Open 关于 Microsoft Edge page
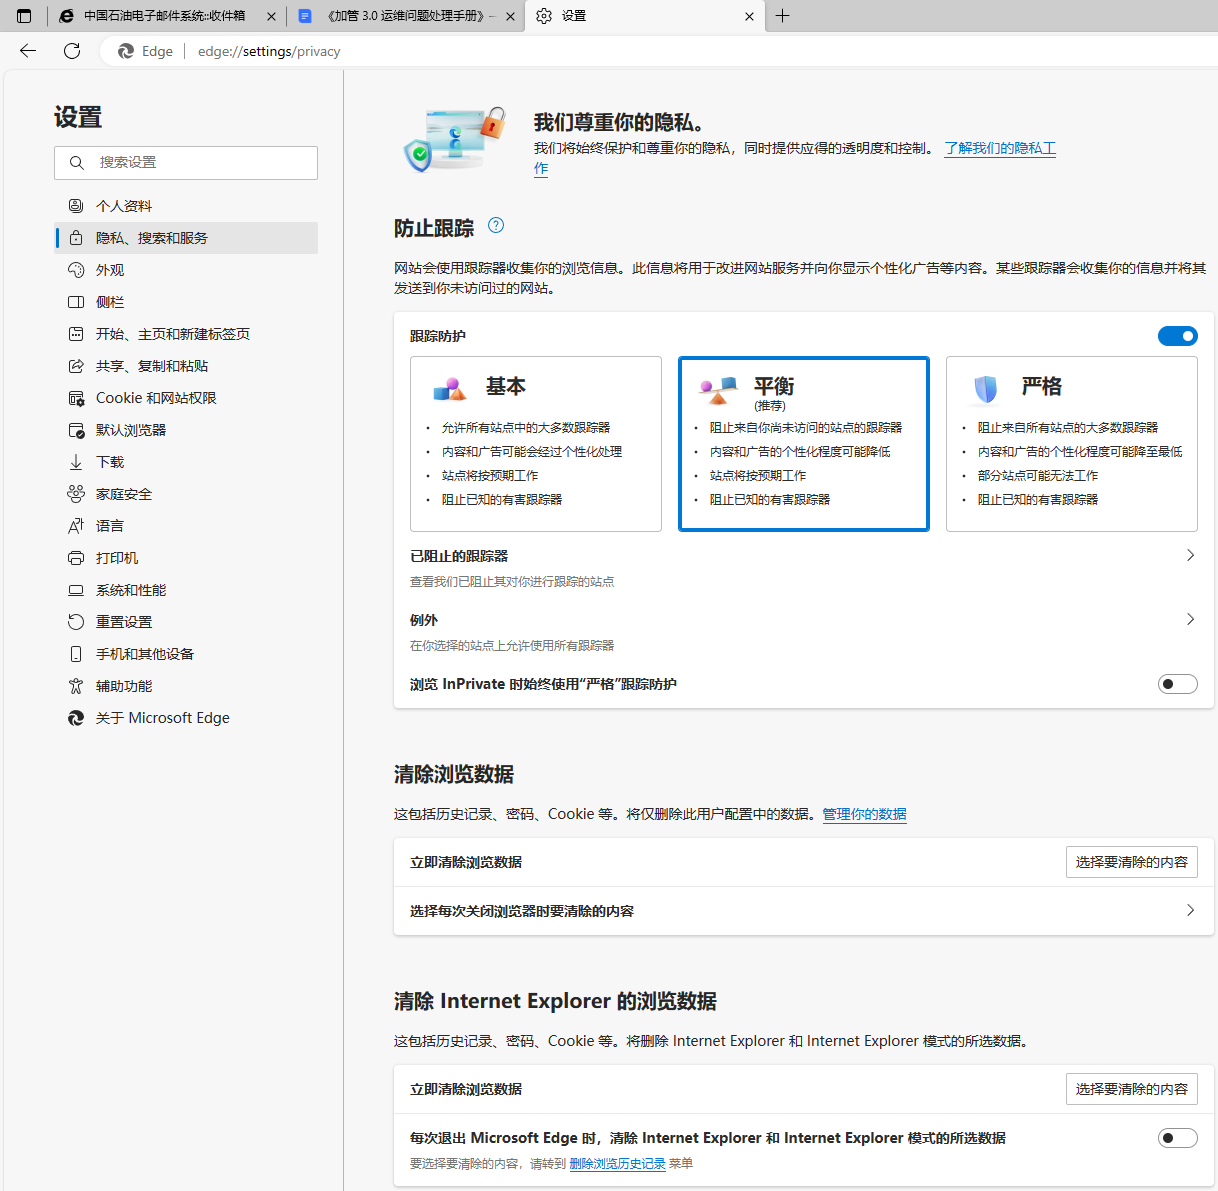1218x1191 pixels. 162,718
